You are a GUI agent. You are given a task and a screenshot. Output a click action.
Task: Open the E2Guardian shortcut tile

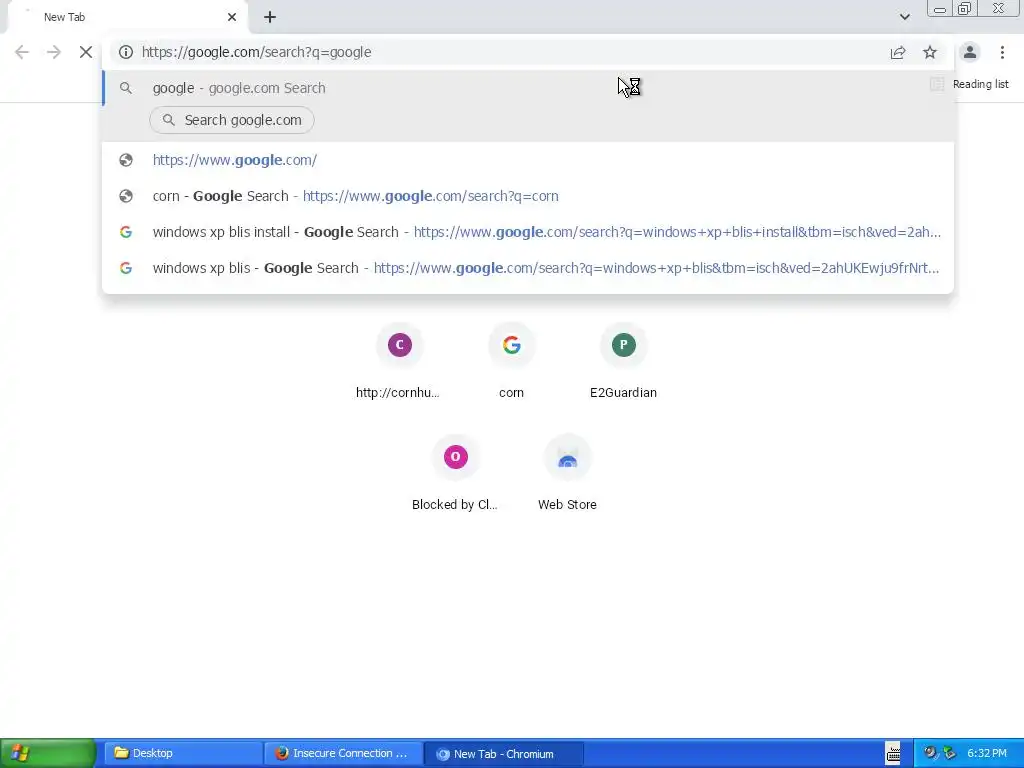(x=624, y=361)
